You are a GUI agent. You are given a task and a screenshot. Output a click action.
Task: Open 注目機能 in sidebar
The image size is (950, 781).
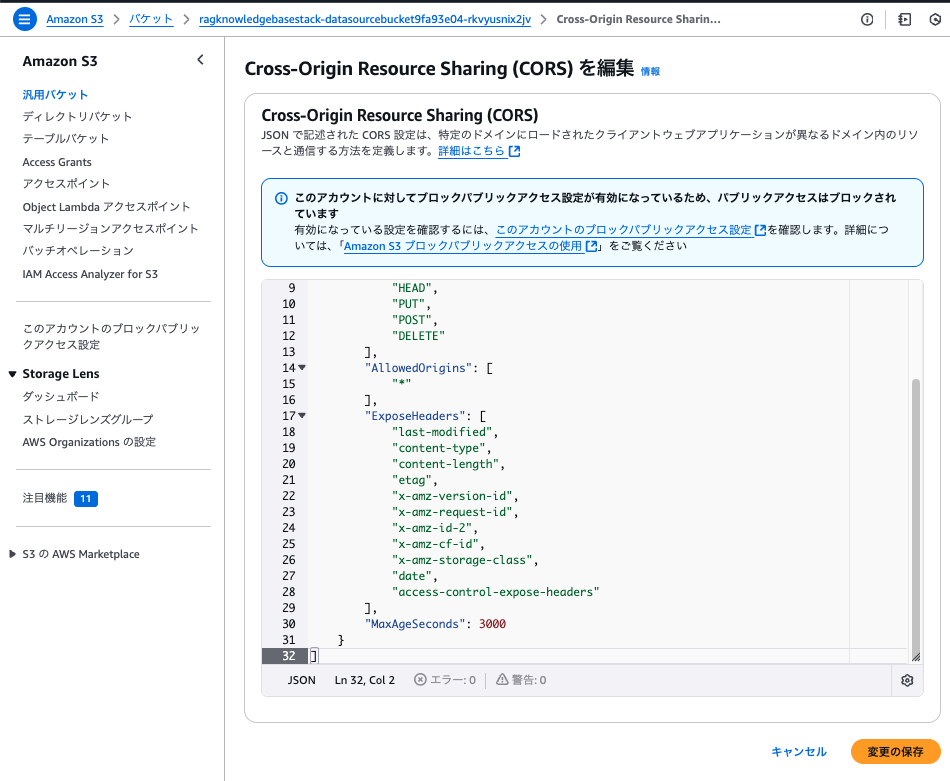(x=45, y=498)
